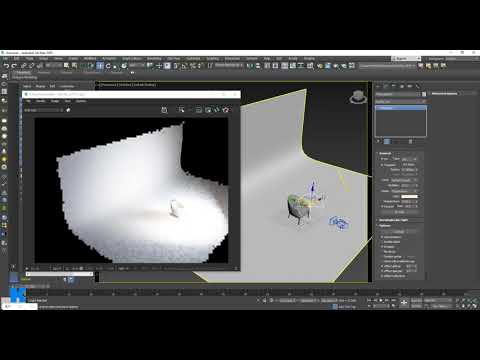
Task: Open the Rendering menu in main menu bar
Action: click(154, 58)
